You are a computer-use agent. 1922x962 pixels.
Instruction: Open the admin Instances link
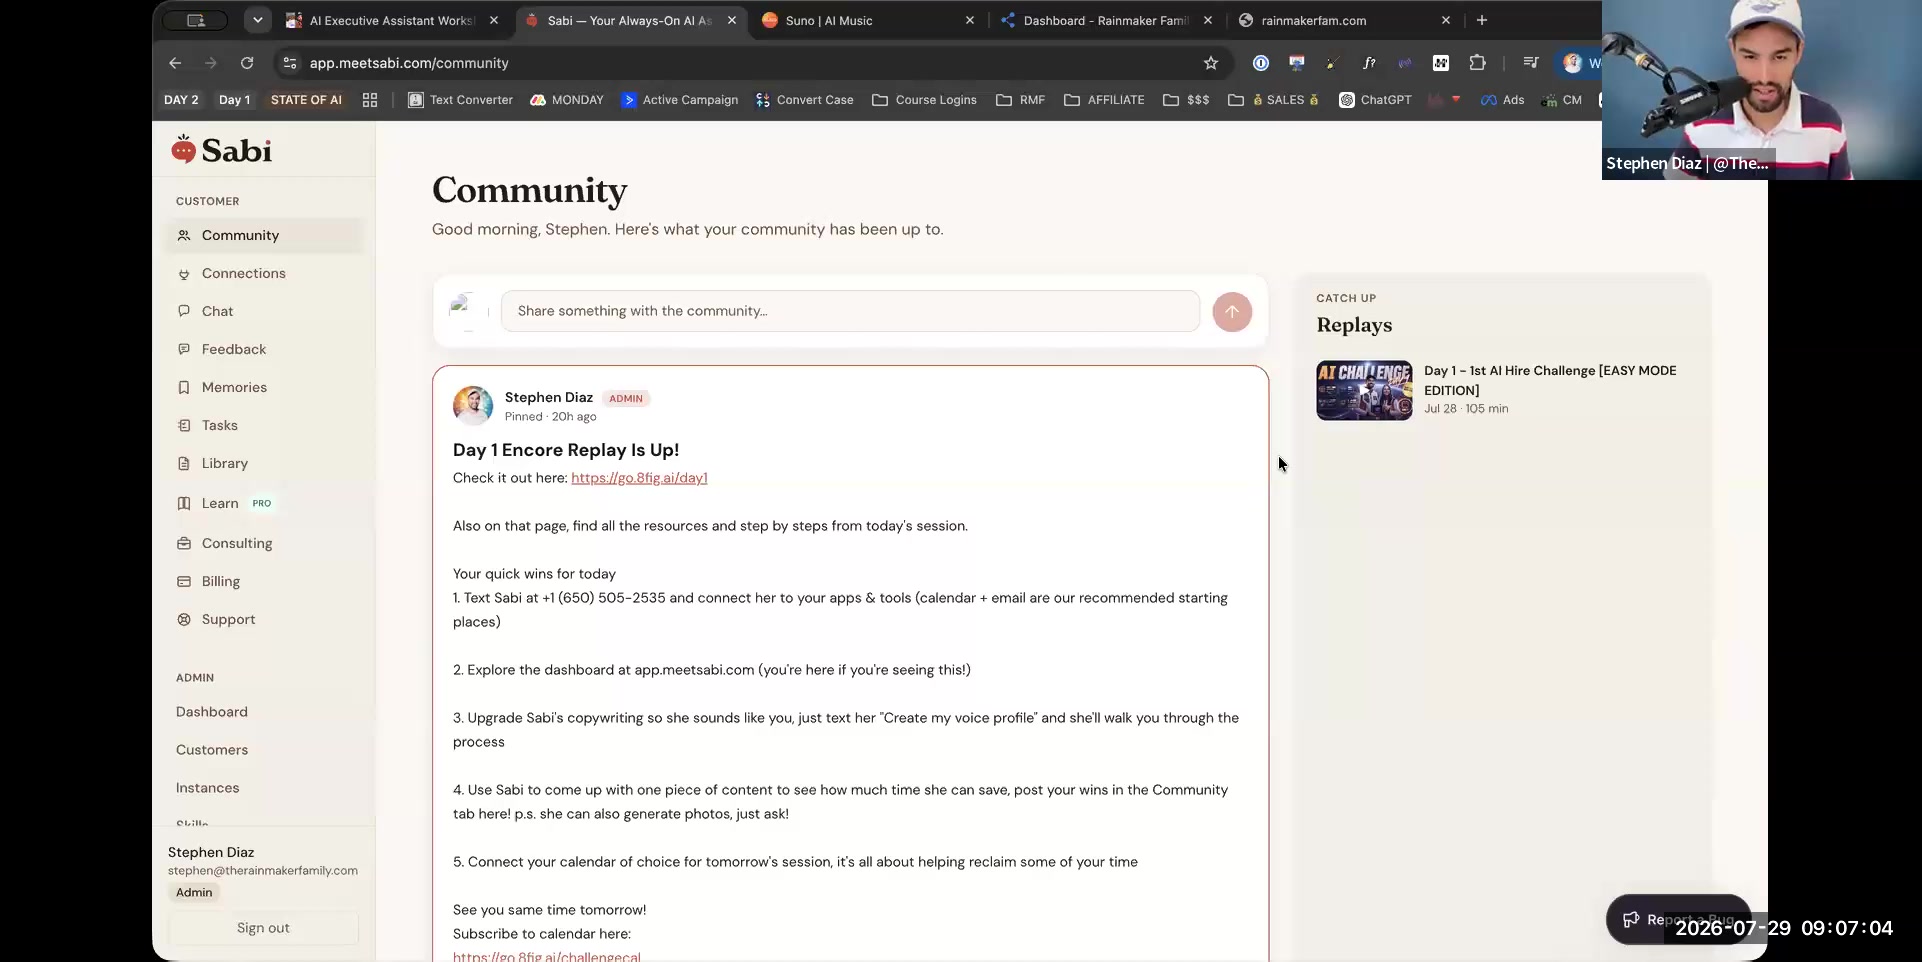point(208,788)
